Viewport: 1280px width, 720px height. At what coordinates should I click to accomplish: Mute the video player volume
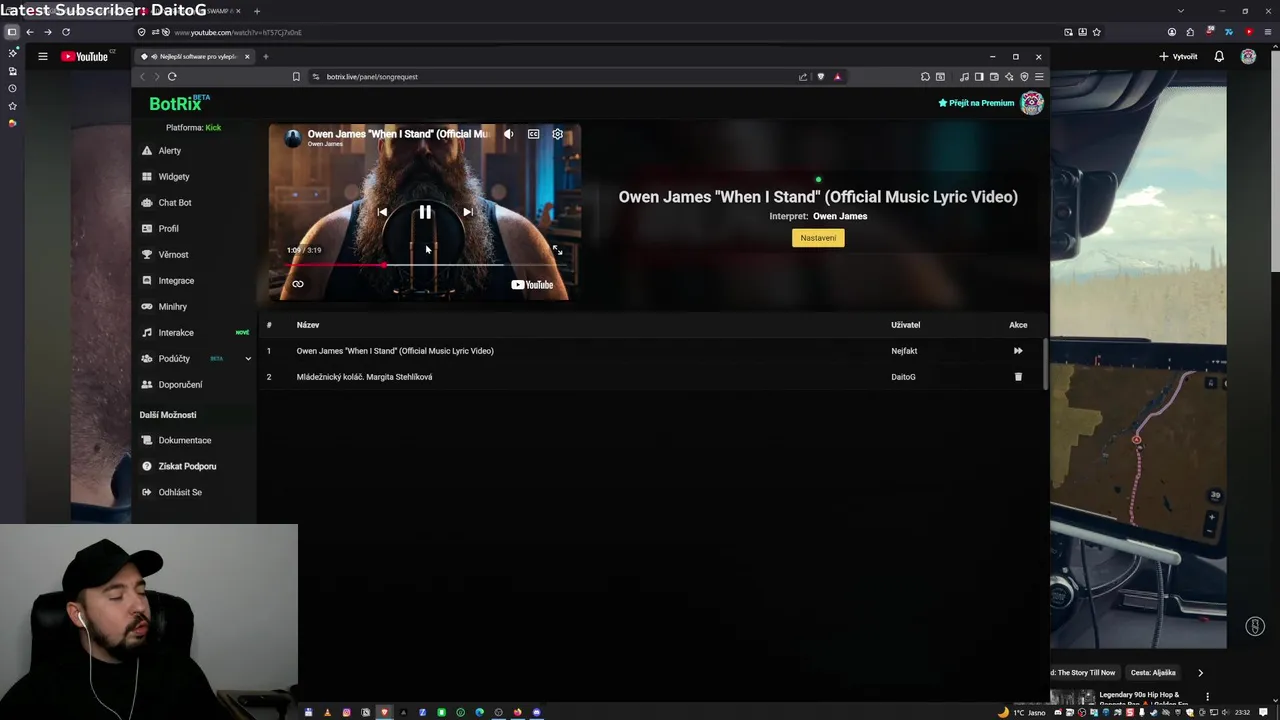click(x=509, y=134)
